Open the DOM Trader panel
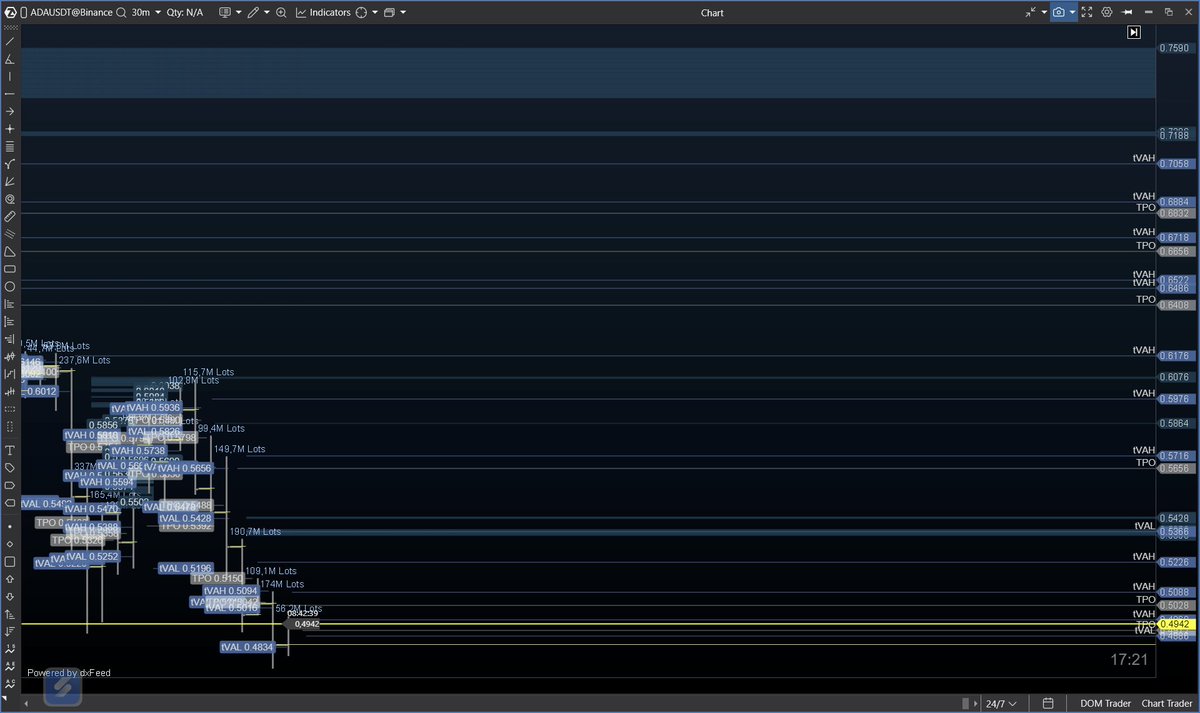Viewport: 1200px width, 713px height. (x=1104, y=703)
